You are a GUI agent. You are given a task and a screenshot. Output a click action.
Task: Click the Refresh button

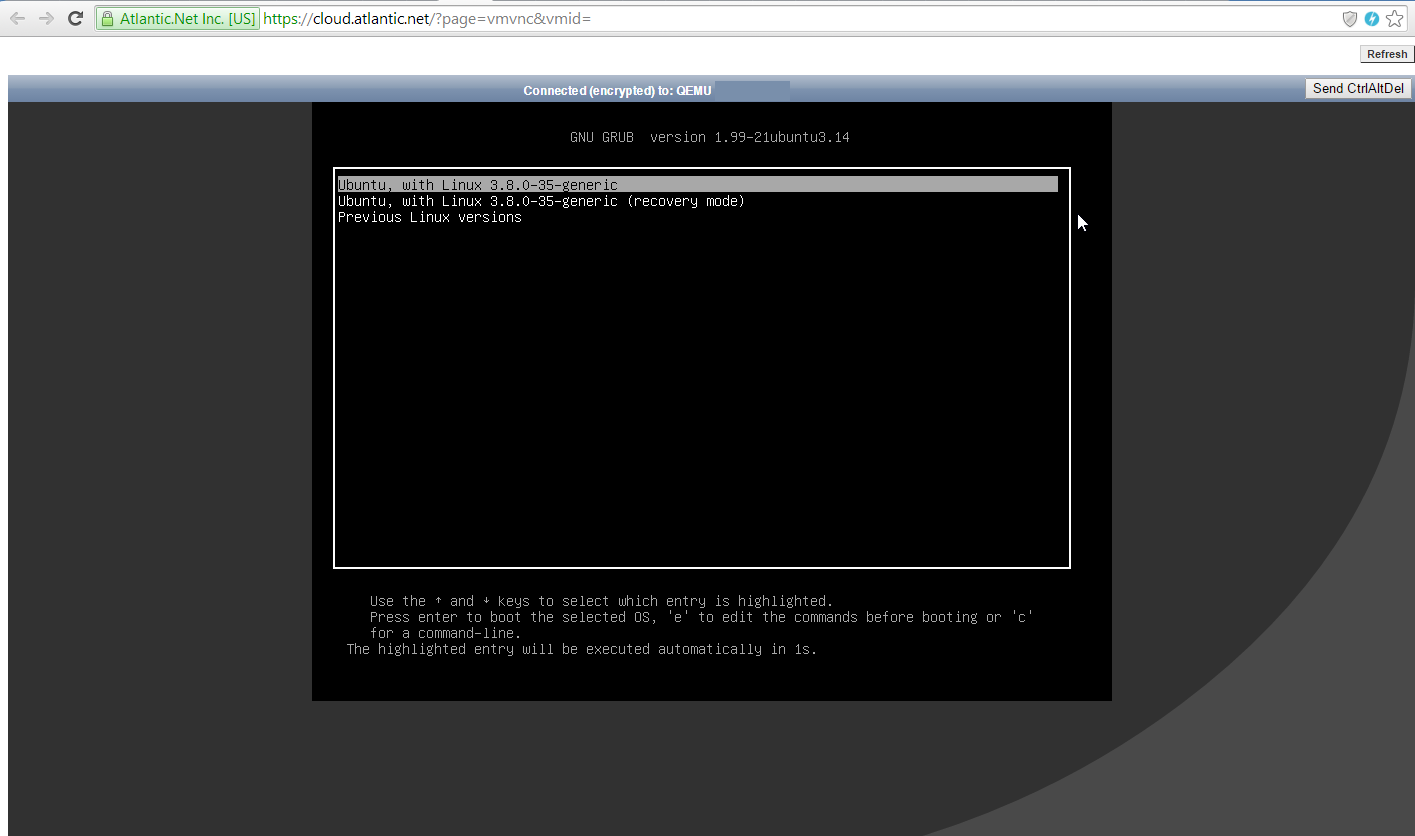click(x=1387, y=54)
